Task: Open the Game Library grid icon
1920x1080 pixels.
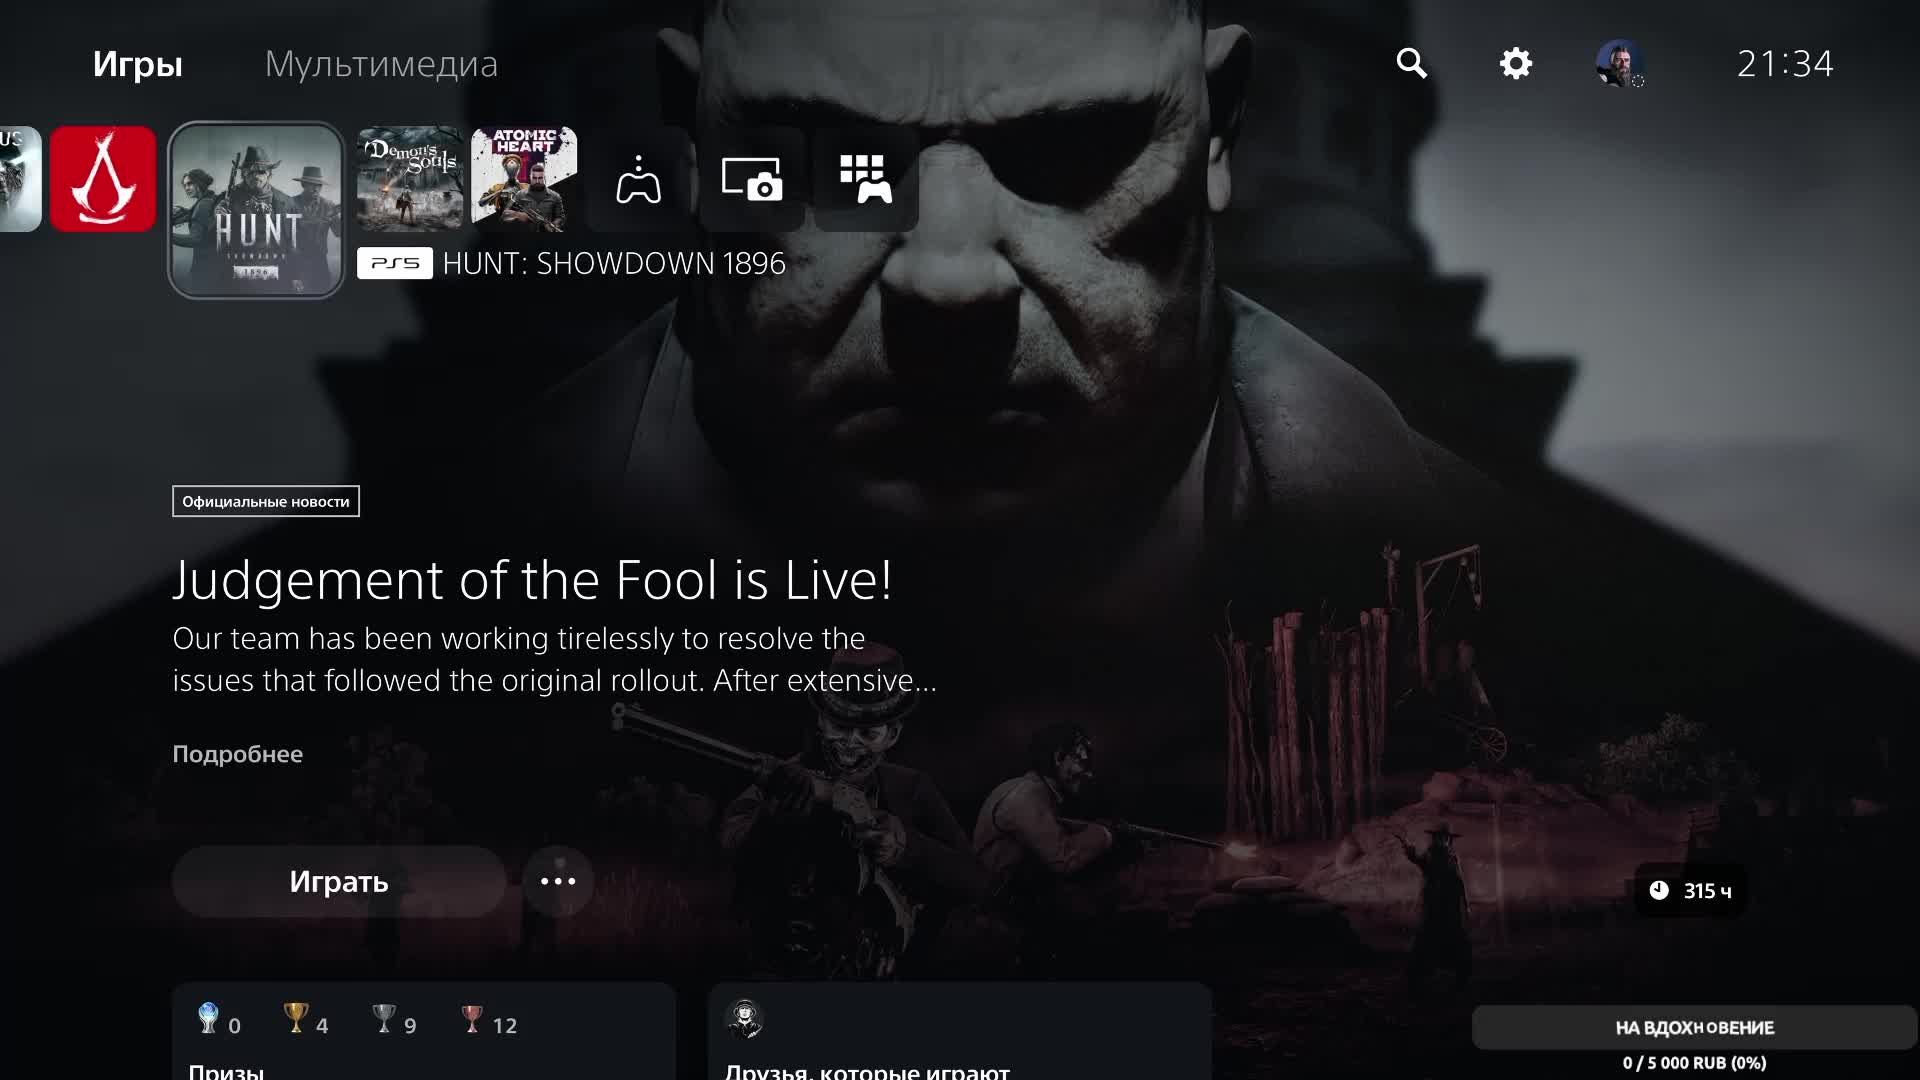Action: click(x=866, y=180)
